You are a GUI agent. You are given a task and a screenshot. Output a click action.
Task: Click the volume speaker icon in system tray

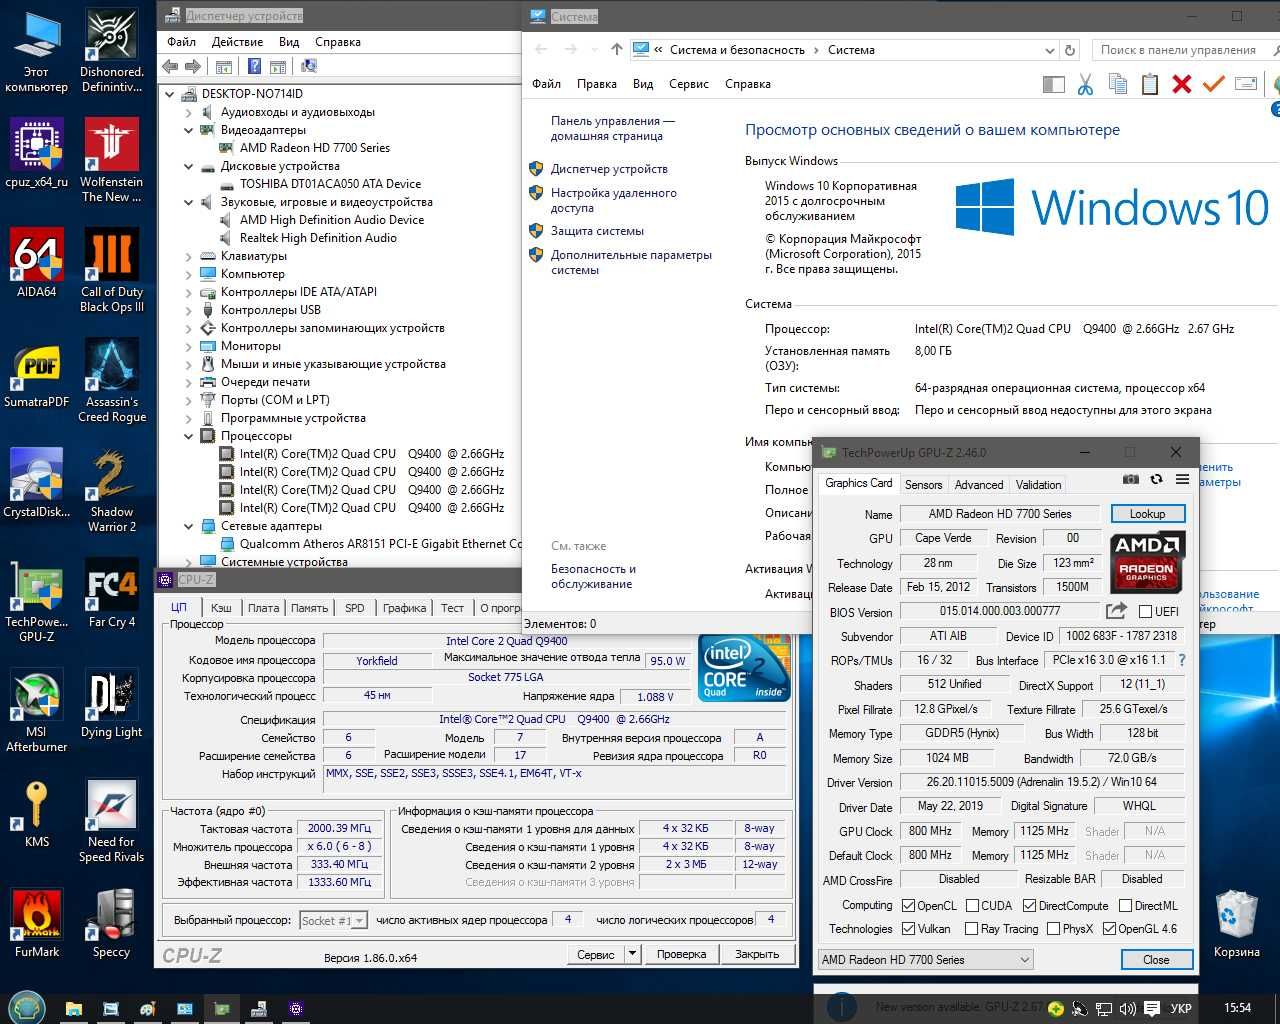point(1128,1008)
